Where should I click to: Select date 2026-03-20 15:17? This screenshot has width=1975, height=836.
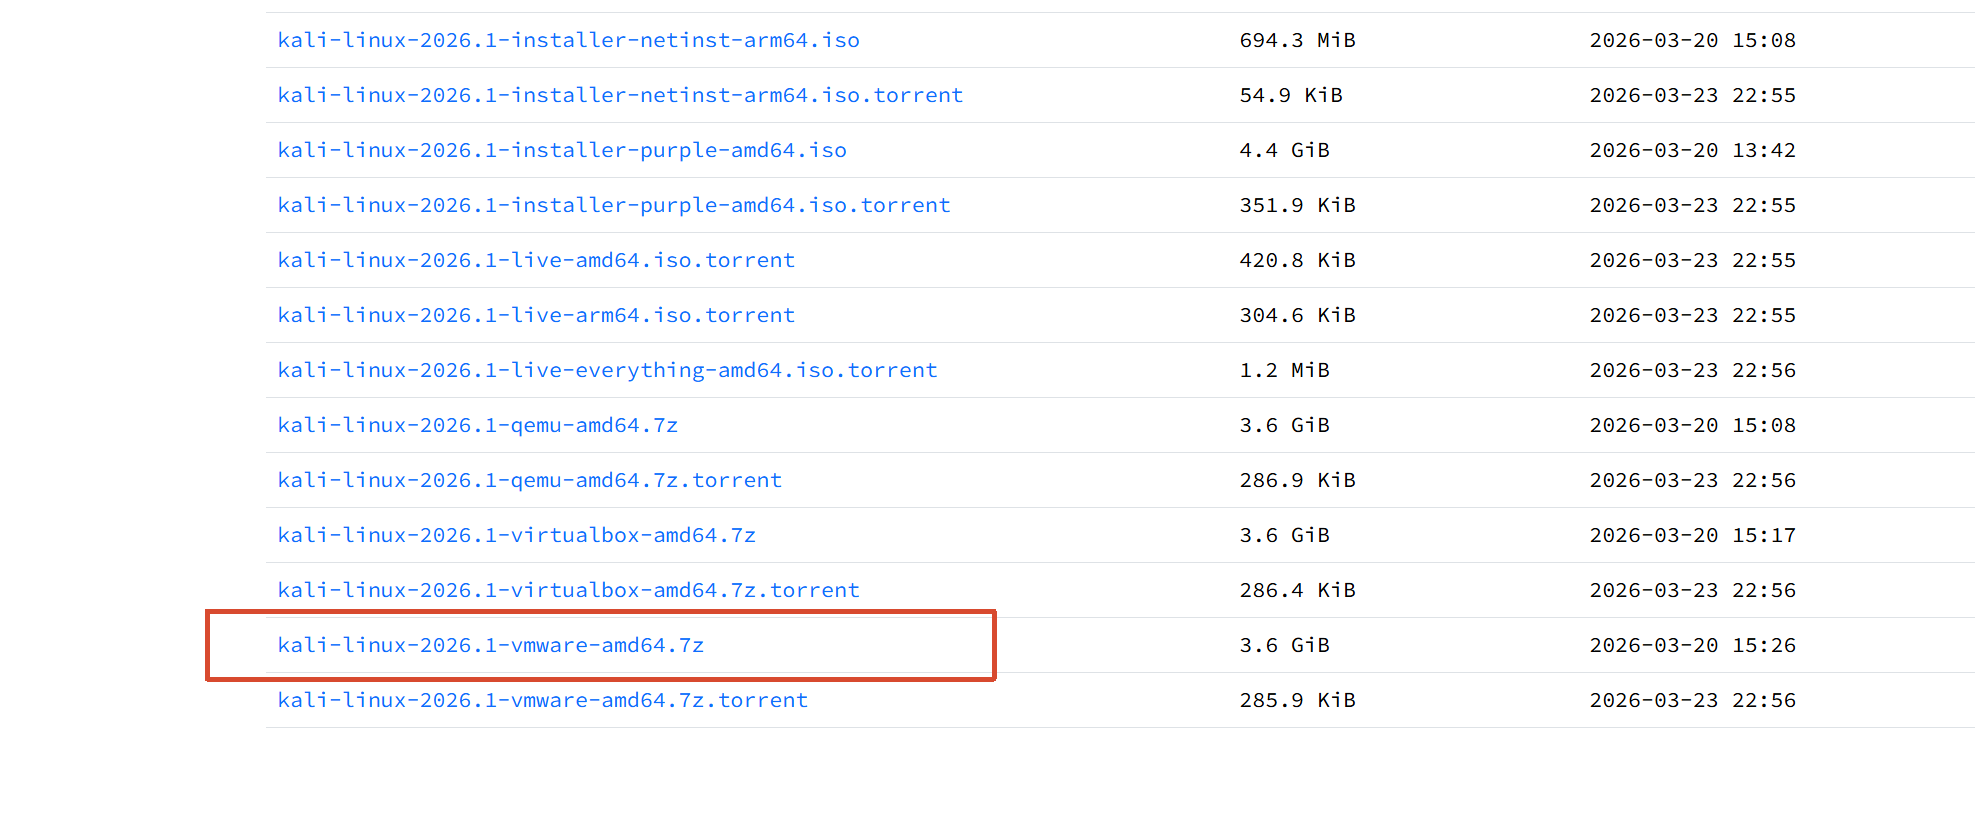coord(1692,535)
